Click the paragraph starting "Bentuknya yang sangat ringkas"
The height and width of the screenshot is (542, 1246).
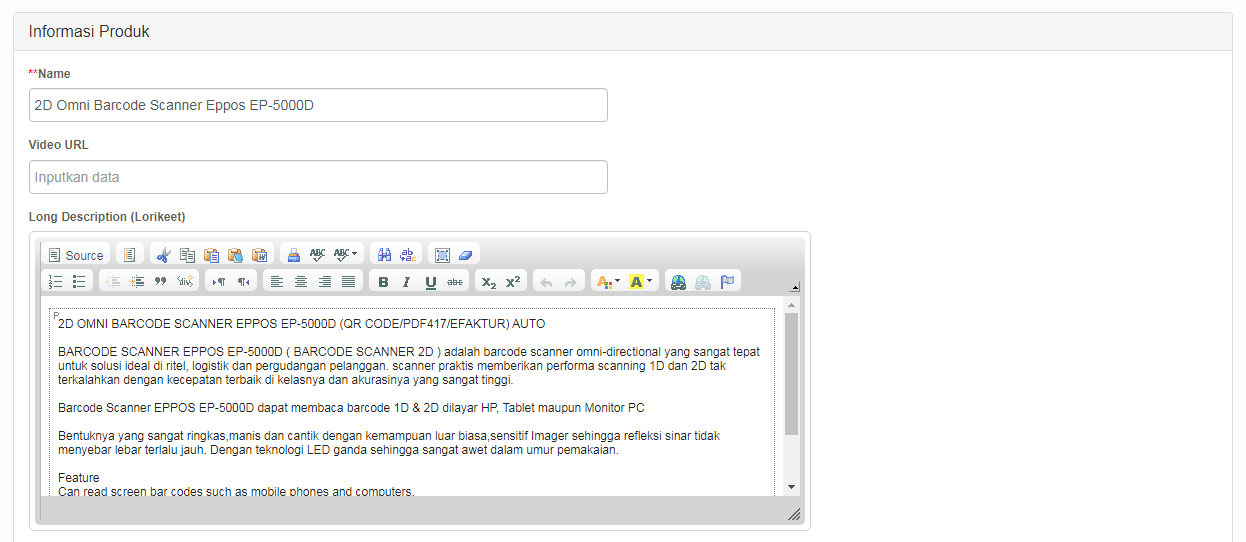pos(389,443)
